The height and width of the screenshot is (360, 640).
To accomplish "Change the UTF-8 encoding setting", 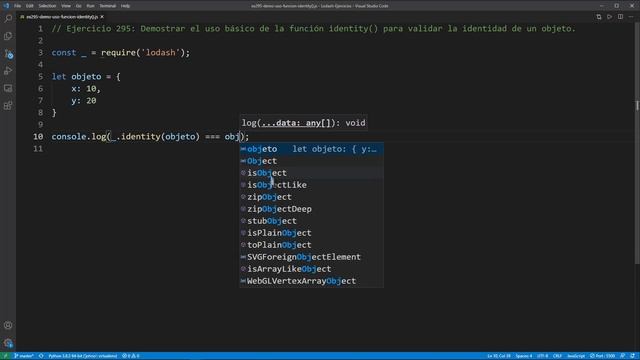I will click(x=542, y=356).
